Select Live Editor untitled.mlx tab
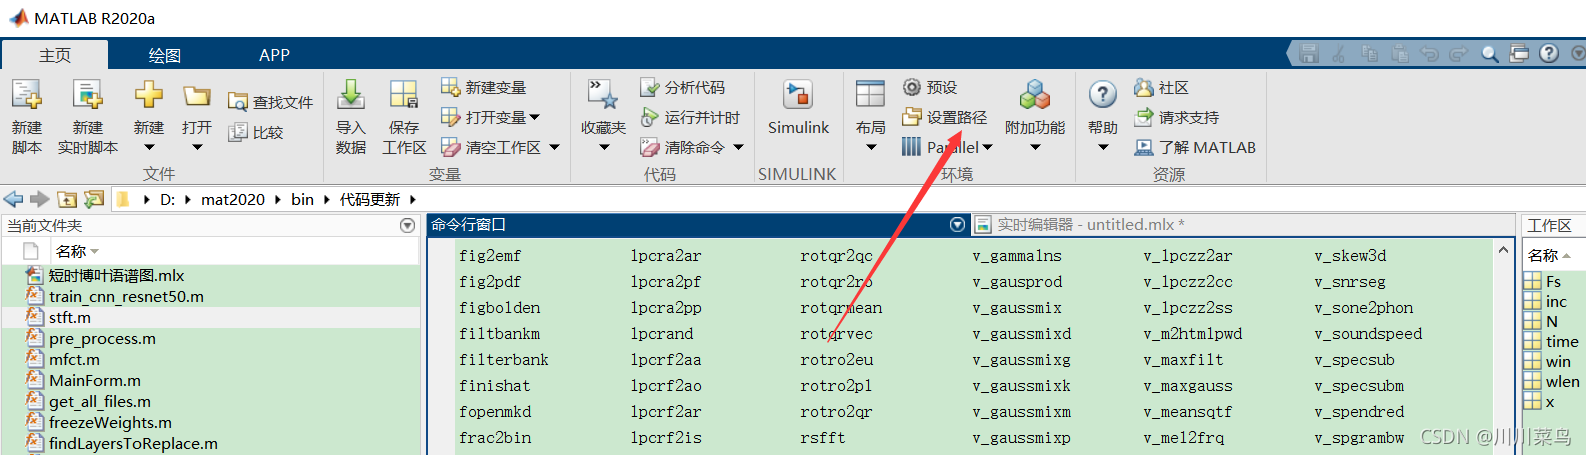1586x455 pixels. point(1090,225)
